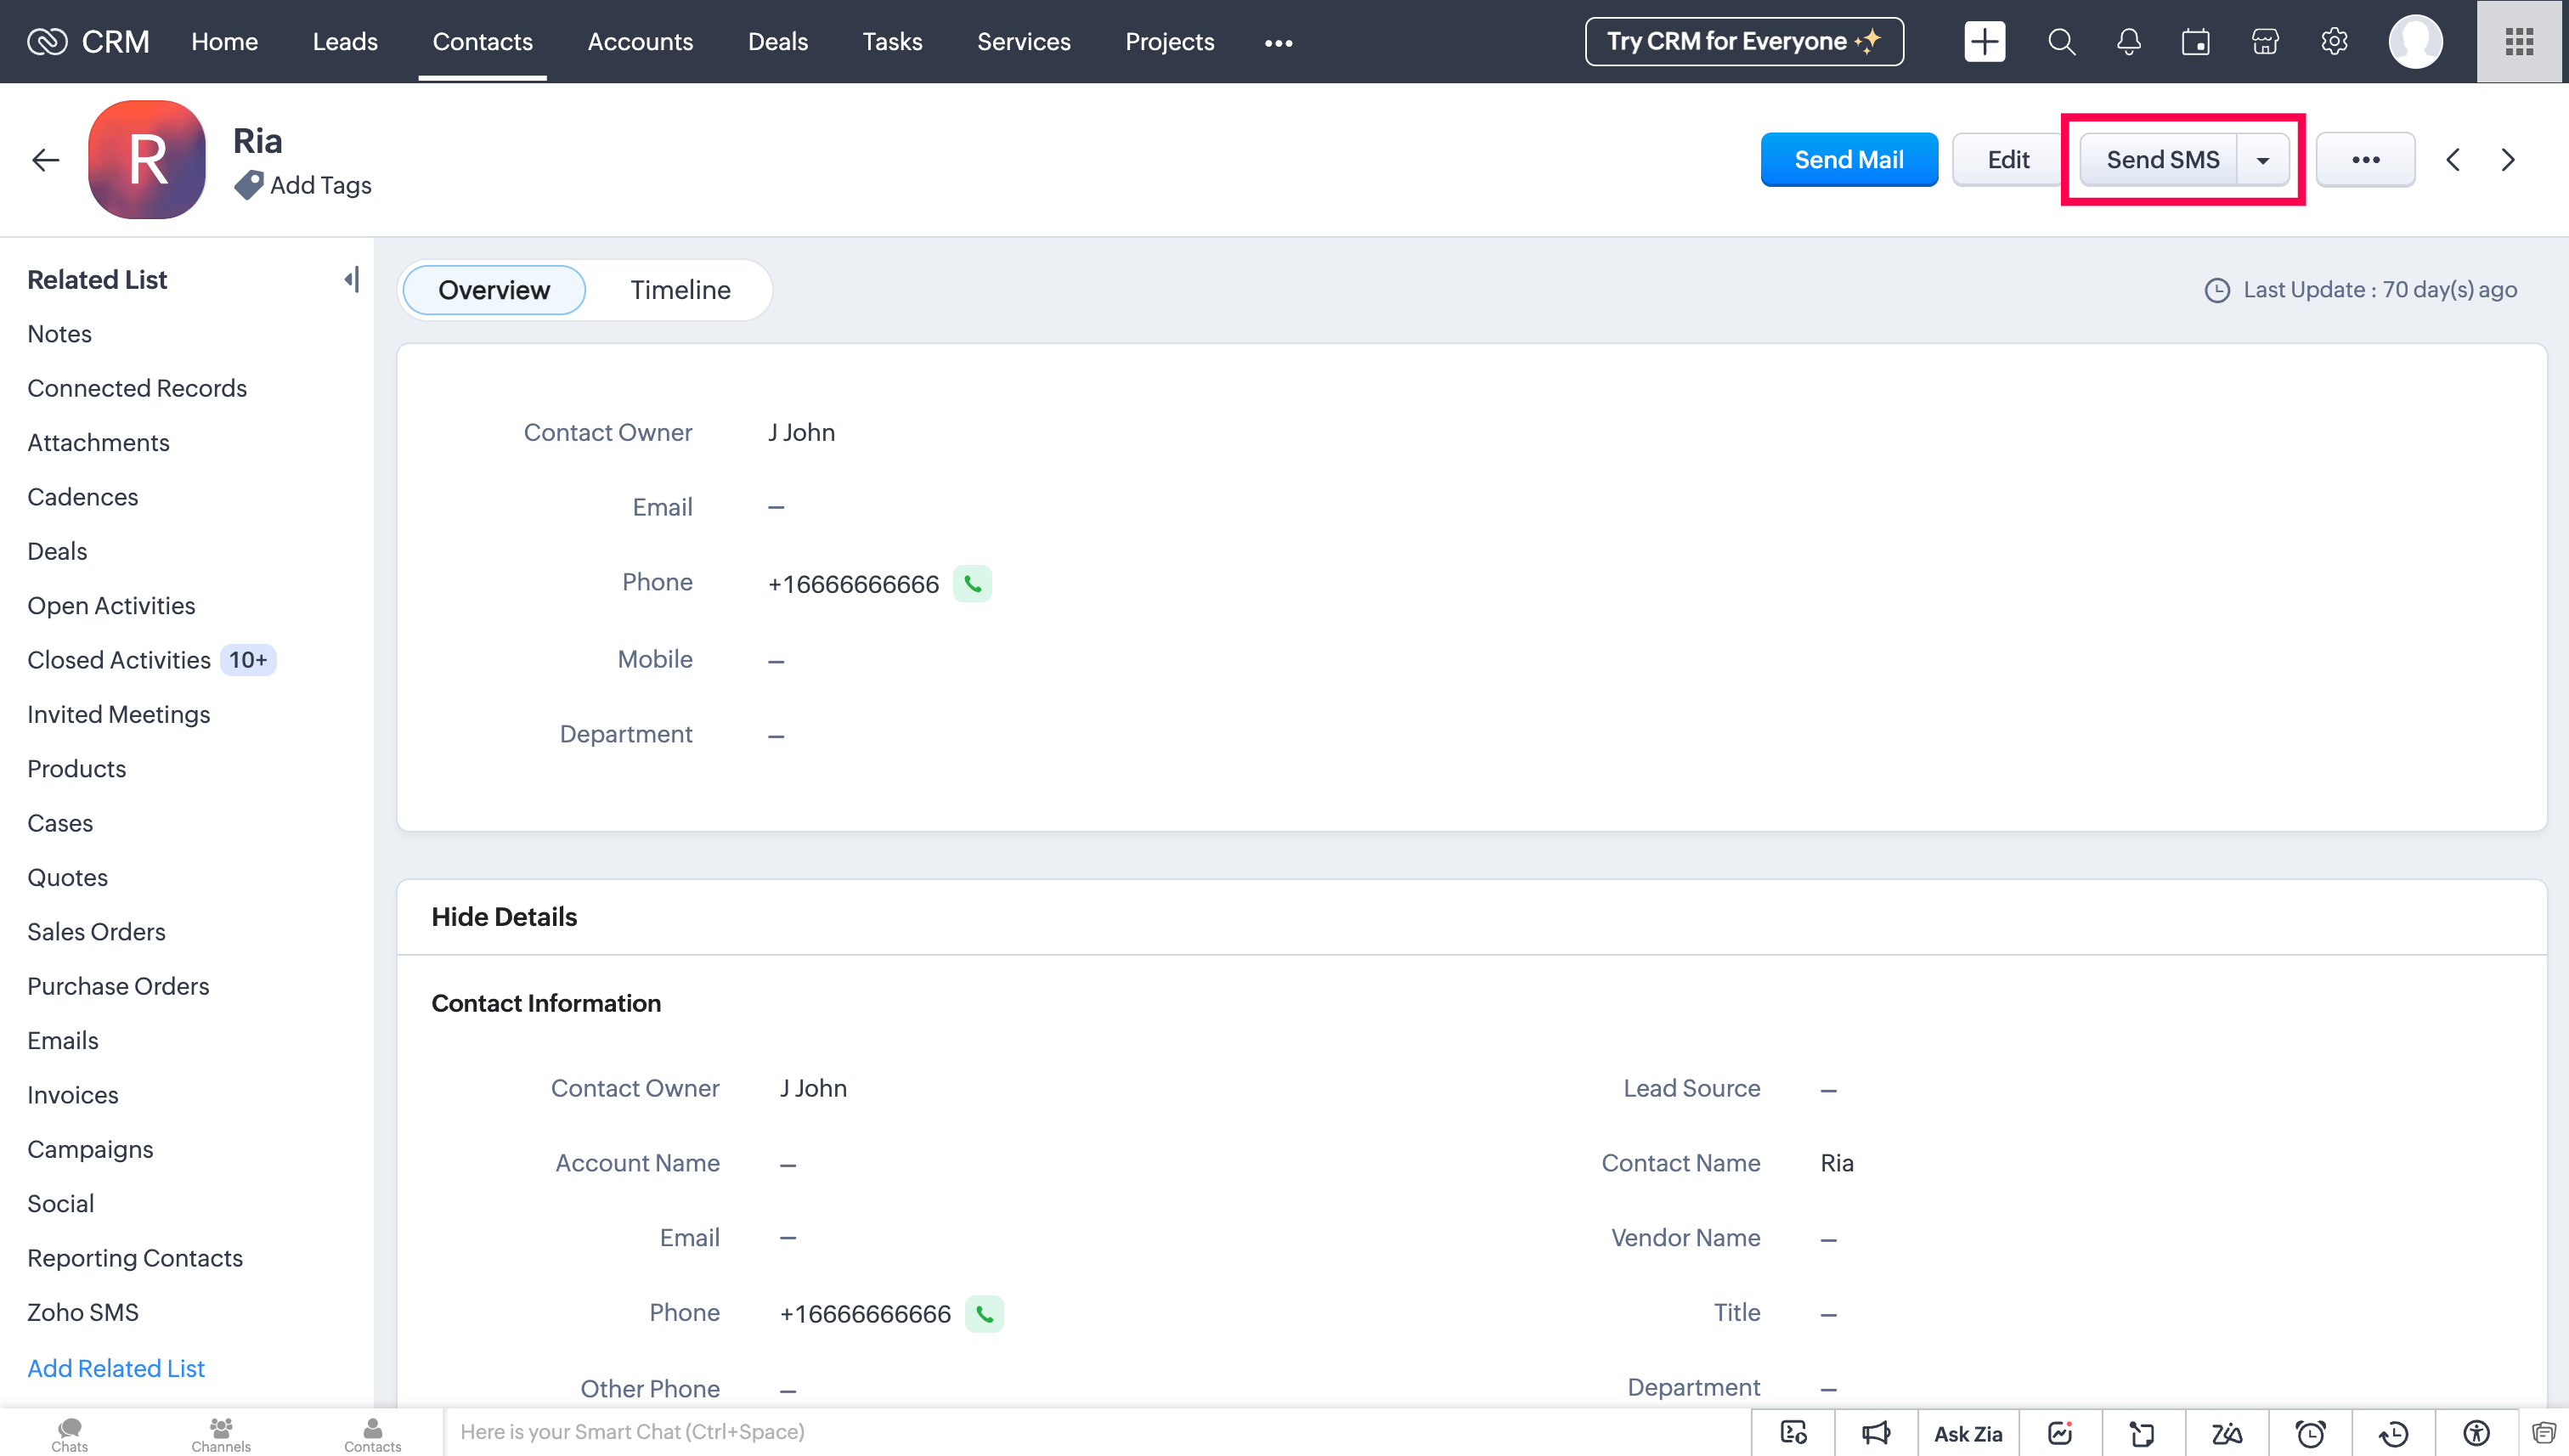Screen dimensions: 2569x1456
Task: Click the green phone call icon beside Phone
Action: tap(972, 584)
